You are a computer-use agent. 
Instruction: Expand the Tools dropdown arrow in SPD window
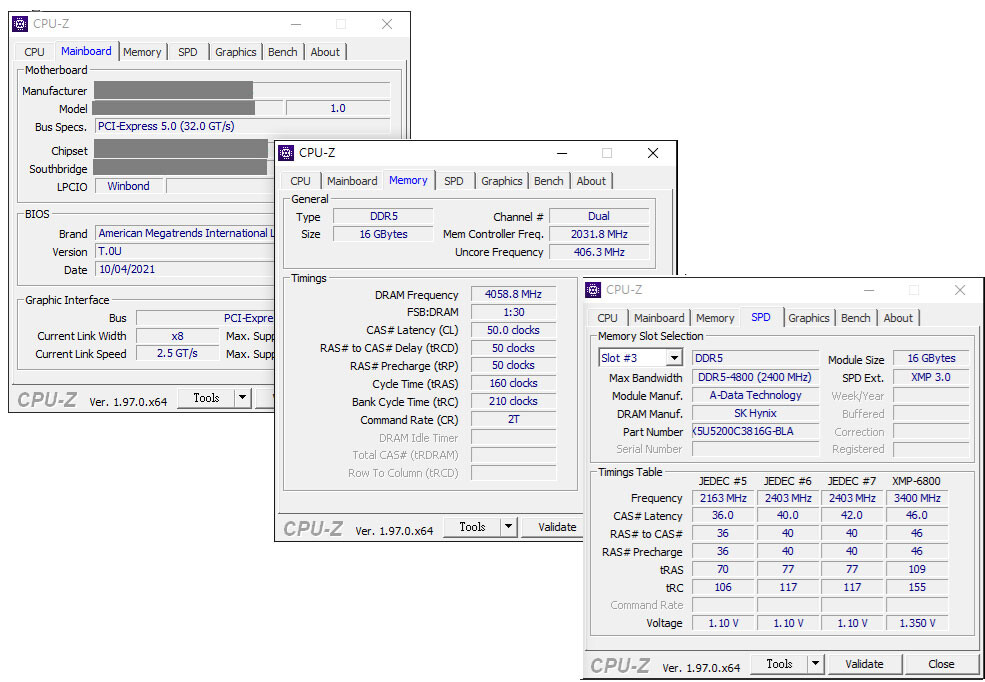(815, 664)
